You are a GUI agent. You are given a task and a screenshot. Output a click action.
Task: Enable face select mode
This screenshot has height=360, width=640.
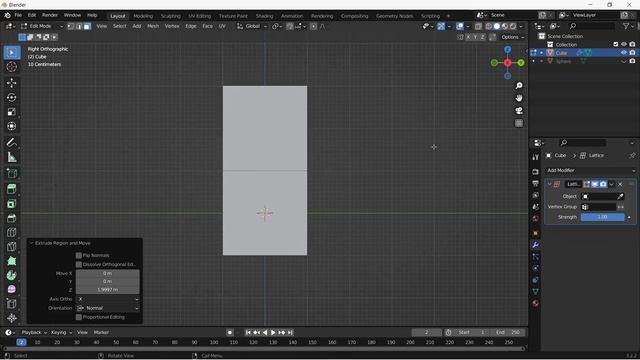click(x=87, y=26)
